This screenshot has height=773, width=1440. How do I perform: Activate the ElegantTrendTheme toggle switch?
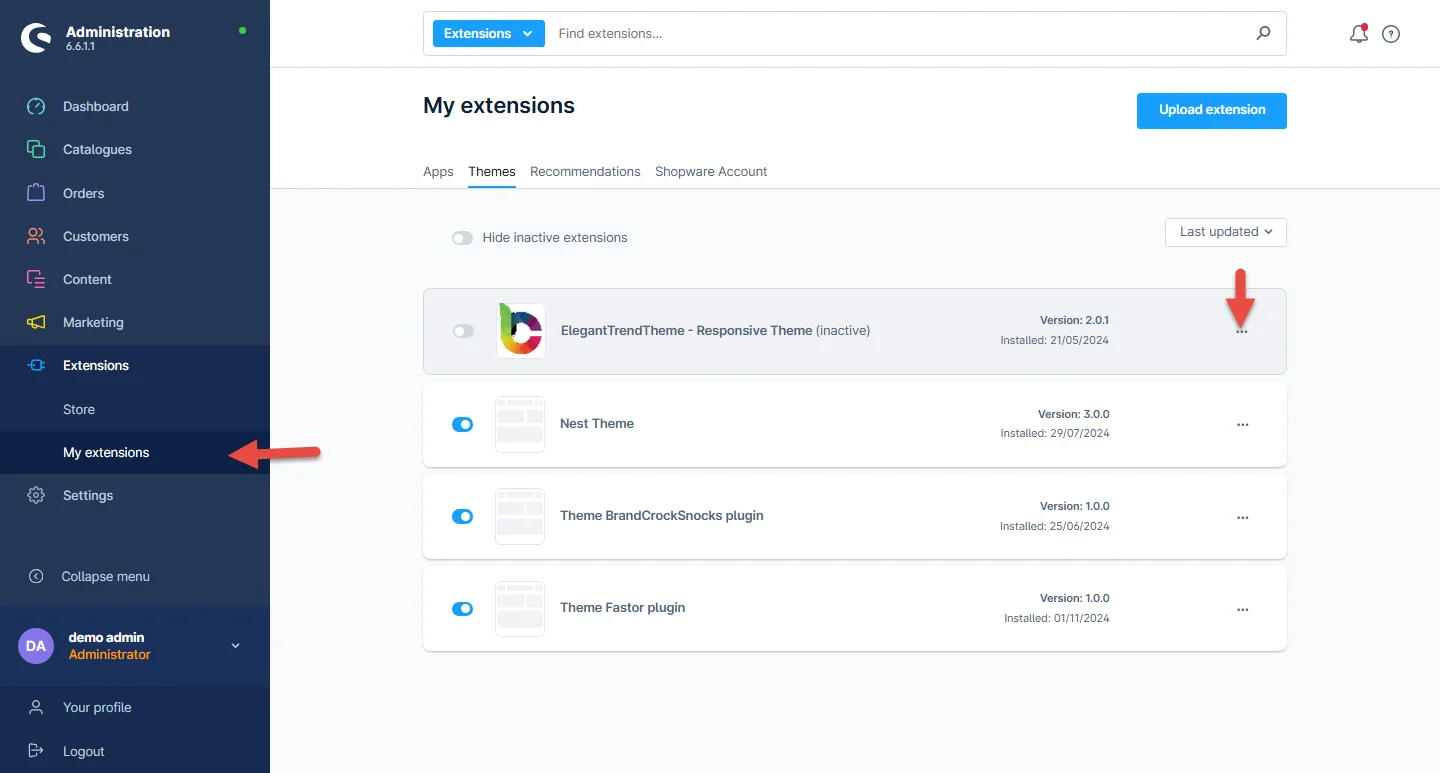tap(463, 331)
